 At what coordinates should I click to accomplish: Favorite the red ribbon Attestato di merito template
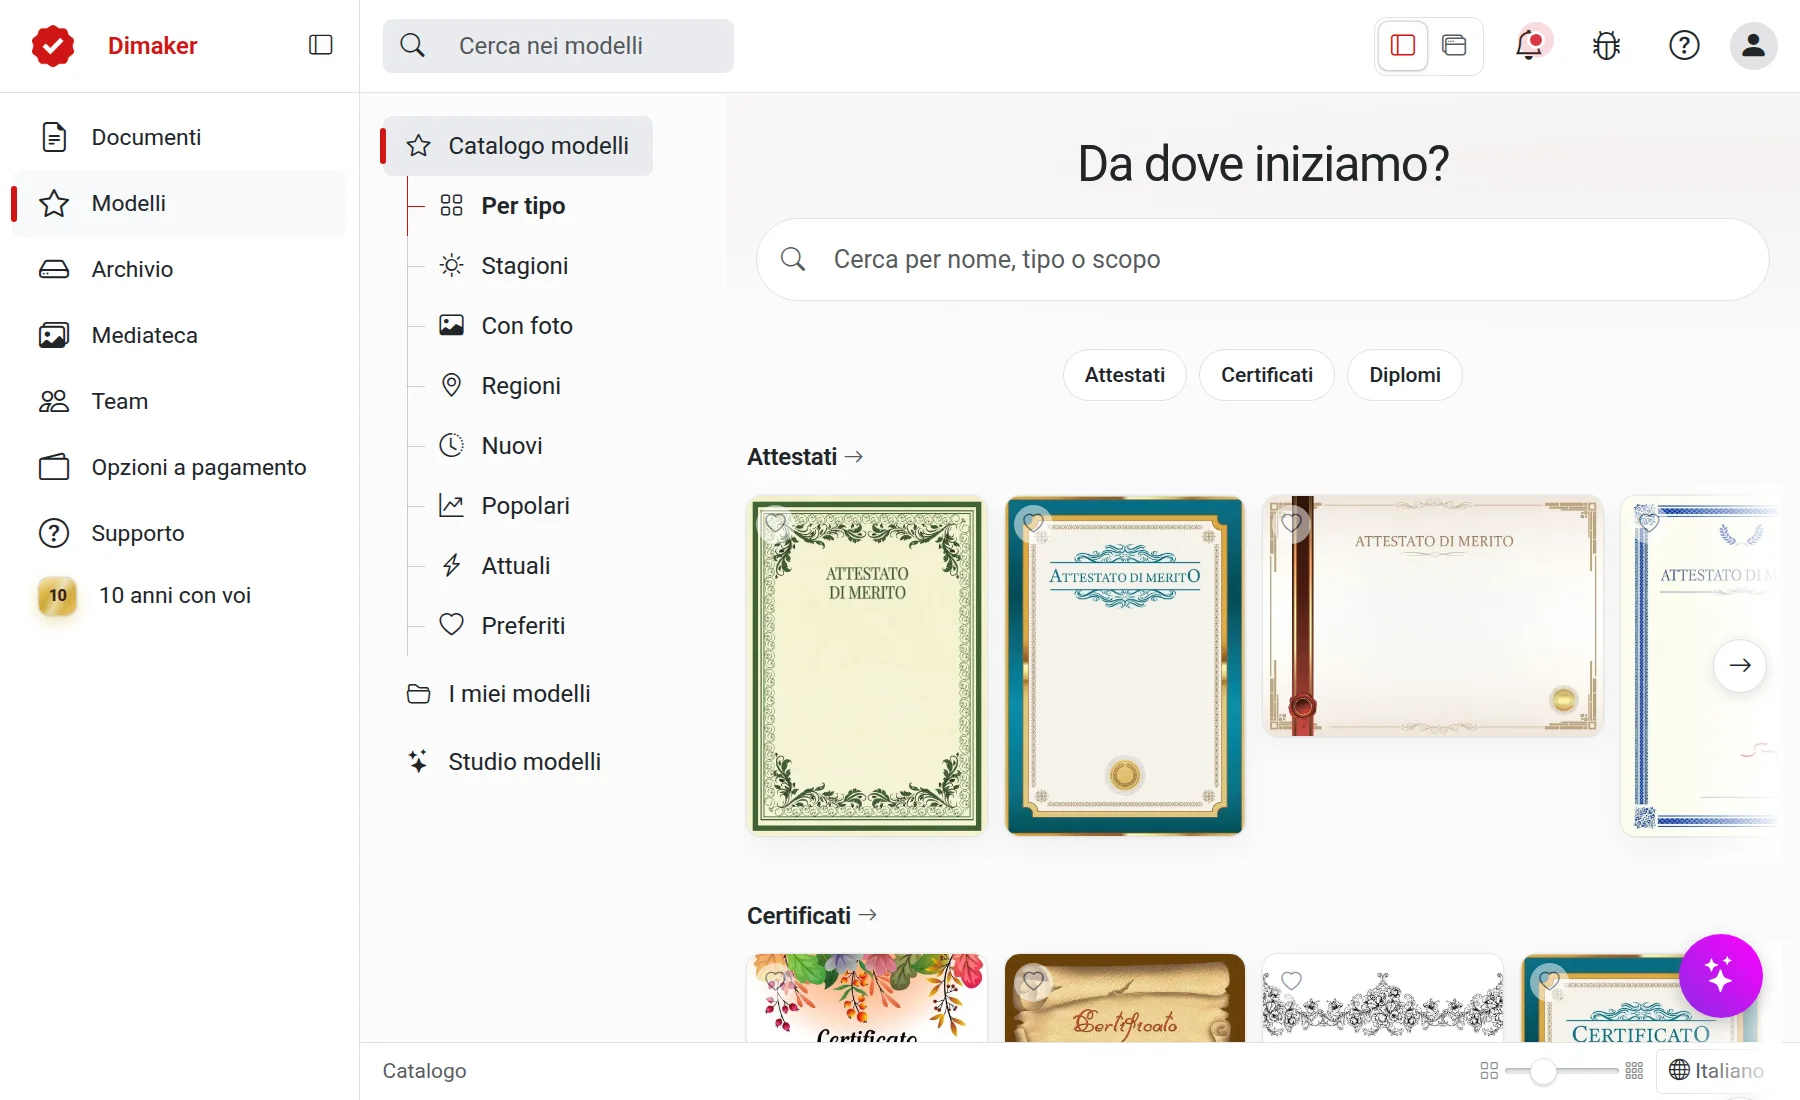pos(1291,523)
